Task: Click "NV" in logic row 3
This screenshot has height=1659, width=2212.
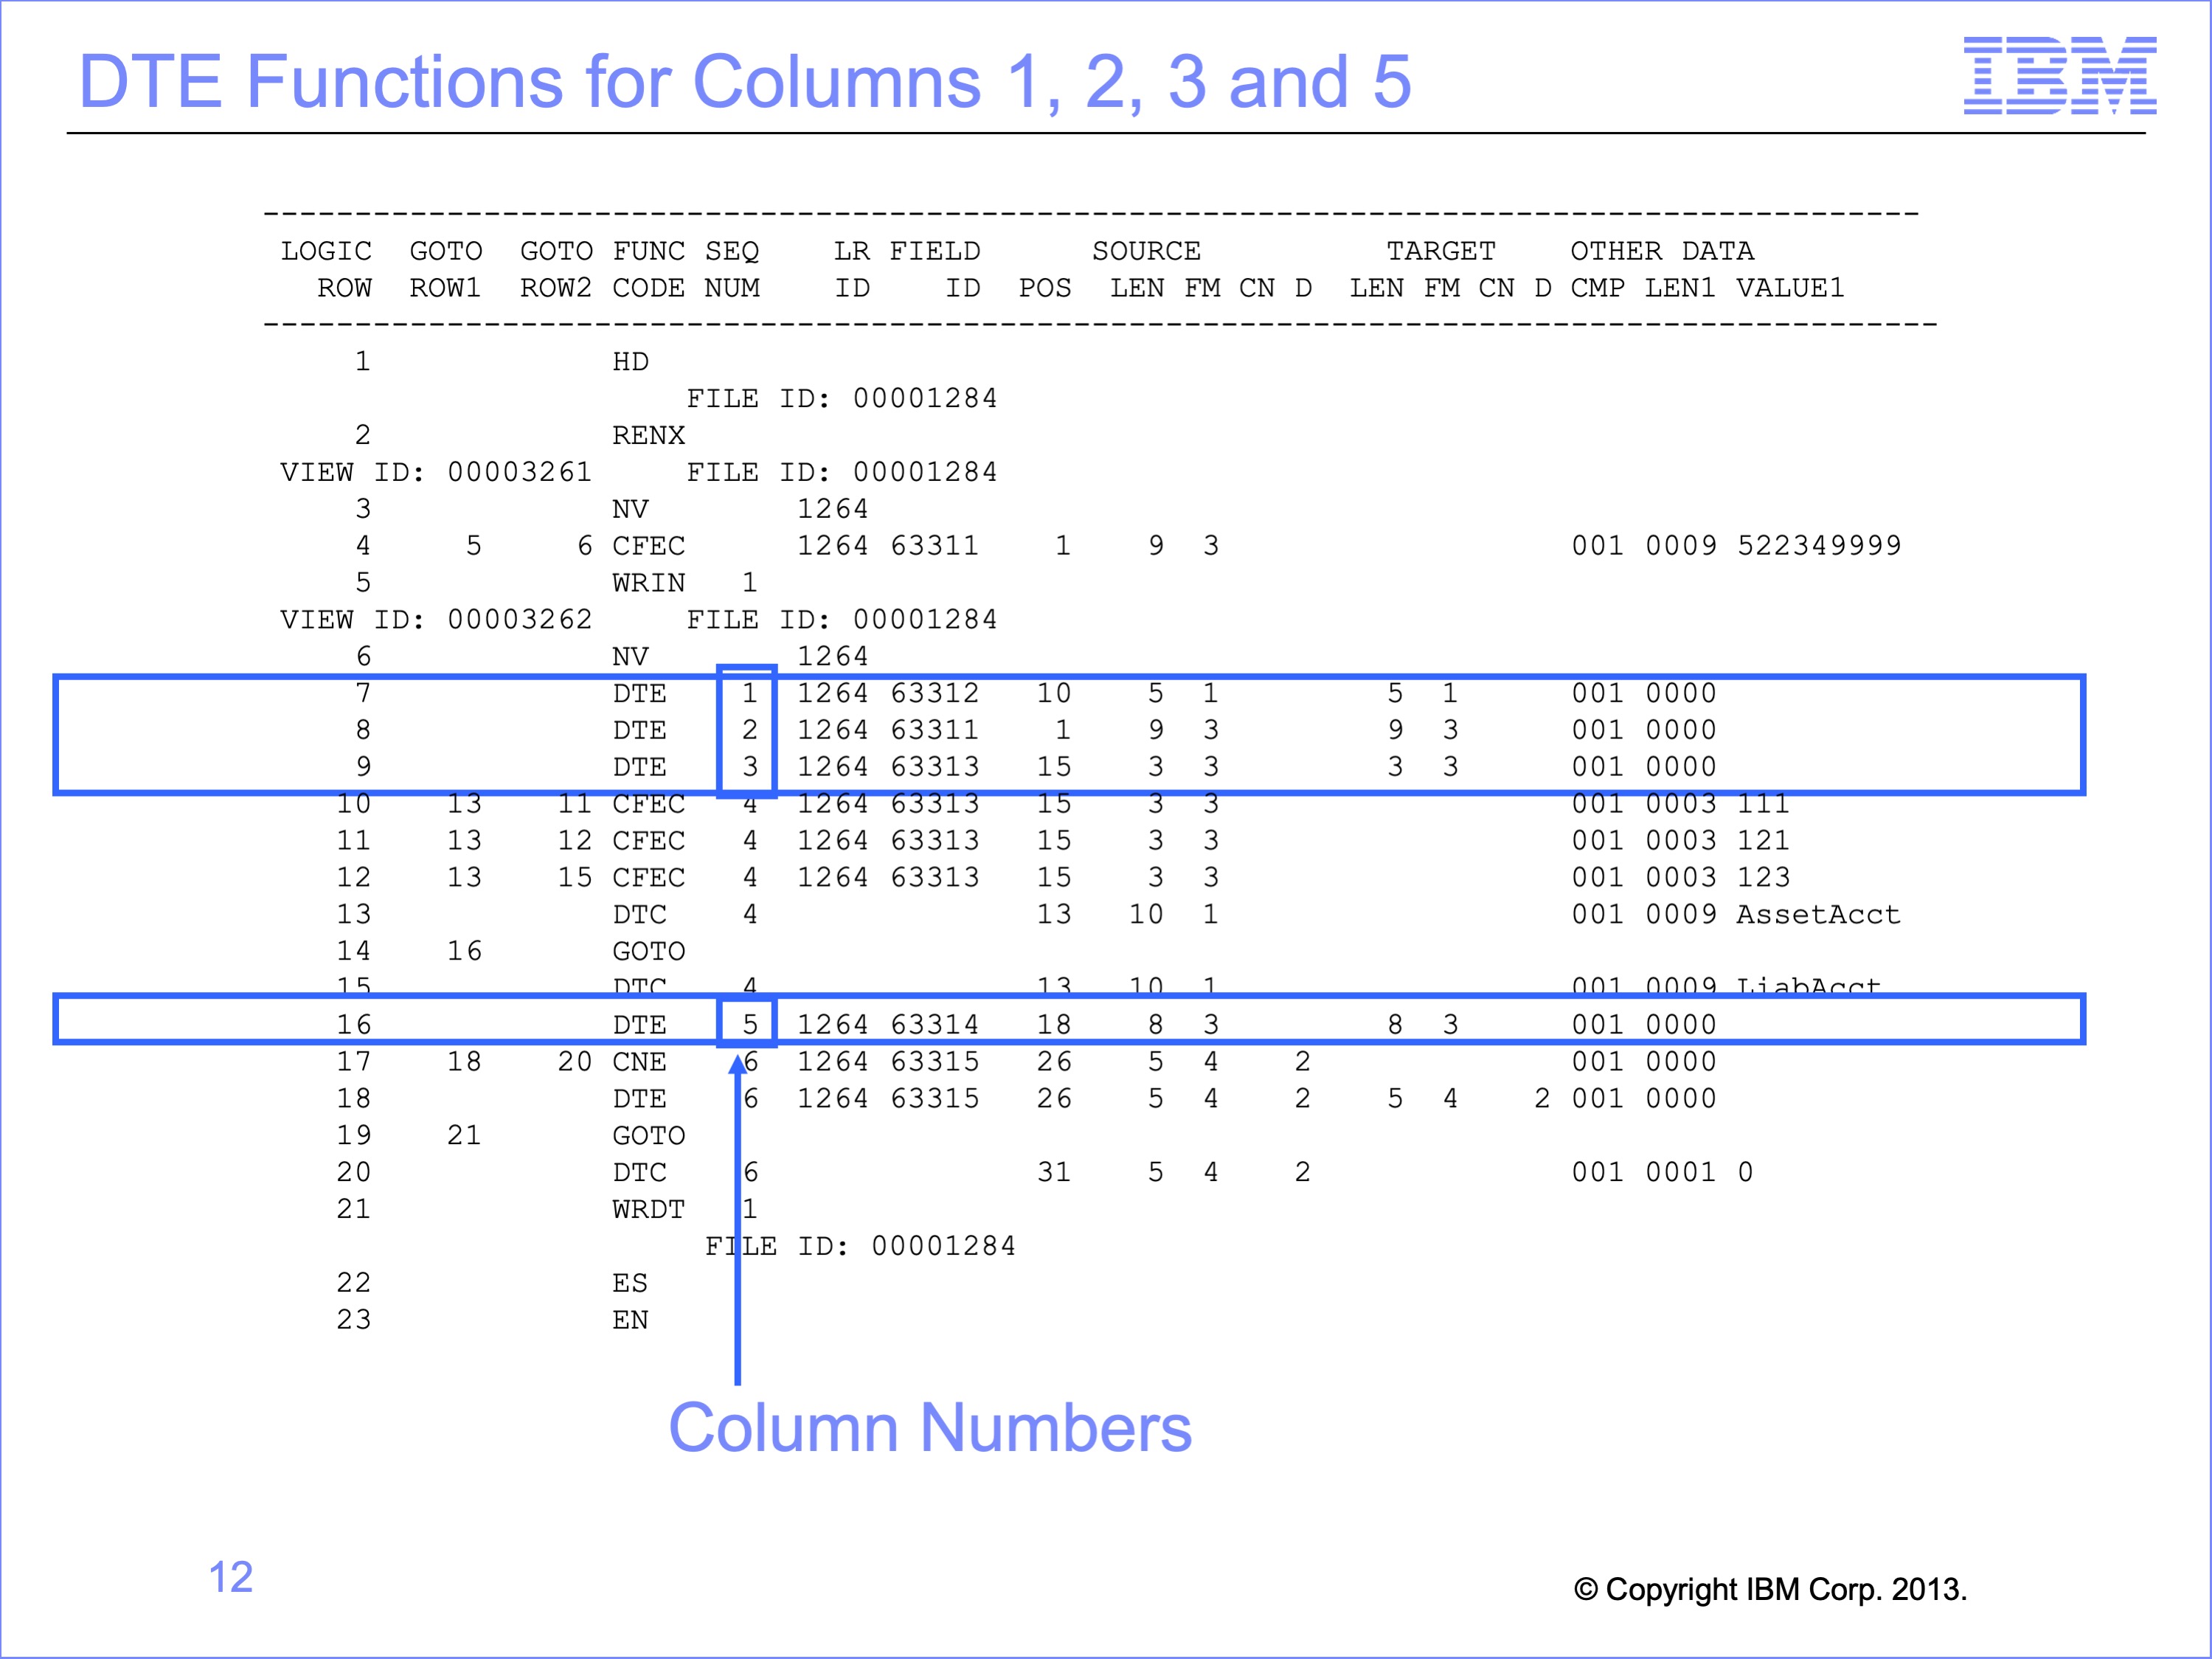Action: click(630, 509)
